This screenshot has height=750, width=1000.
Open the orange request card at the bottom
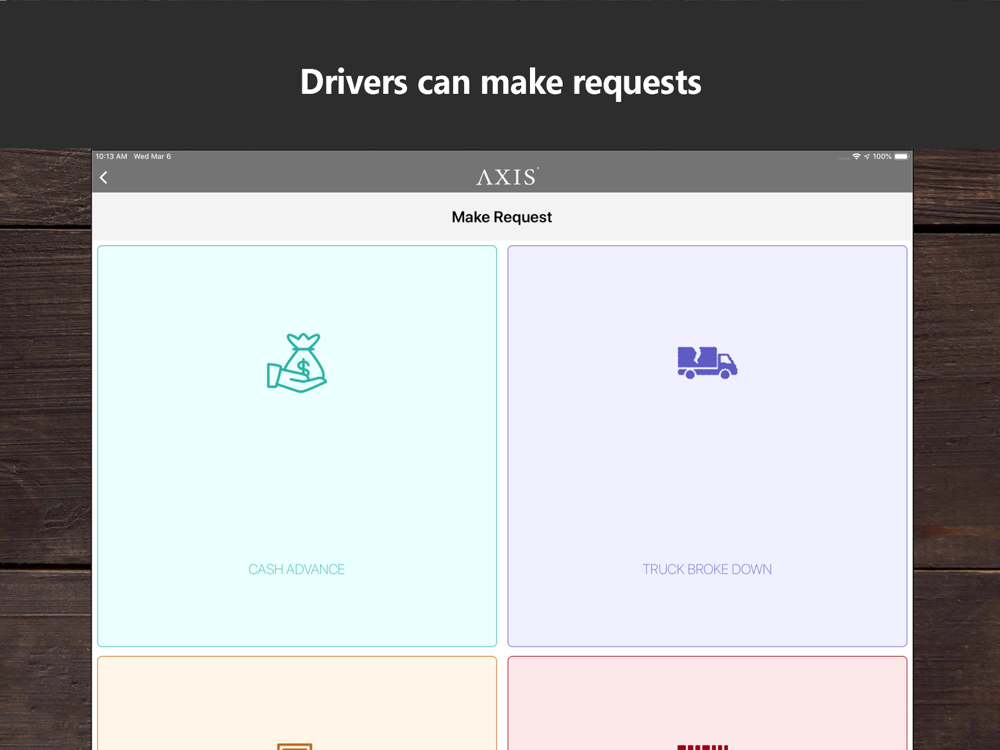tap(297, 703)
